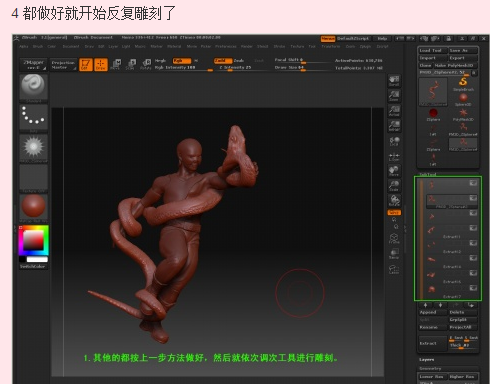Toggle visibility eye of Extract2 subtool
The image size is (490, 384).
pyautogui.click(x=473, y=243)
